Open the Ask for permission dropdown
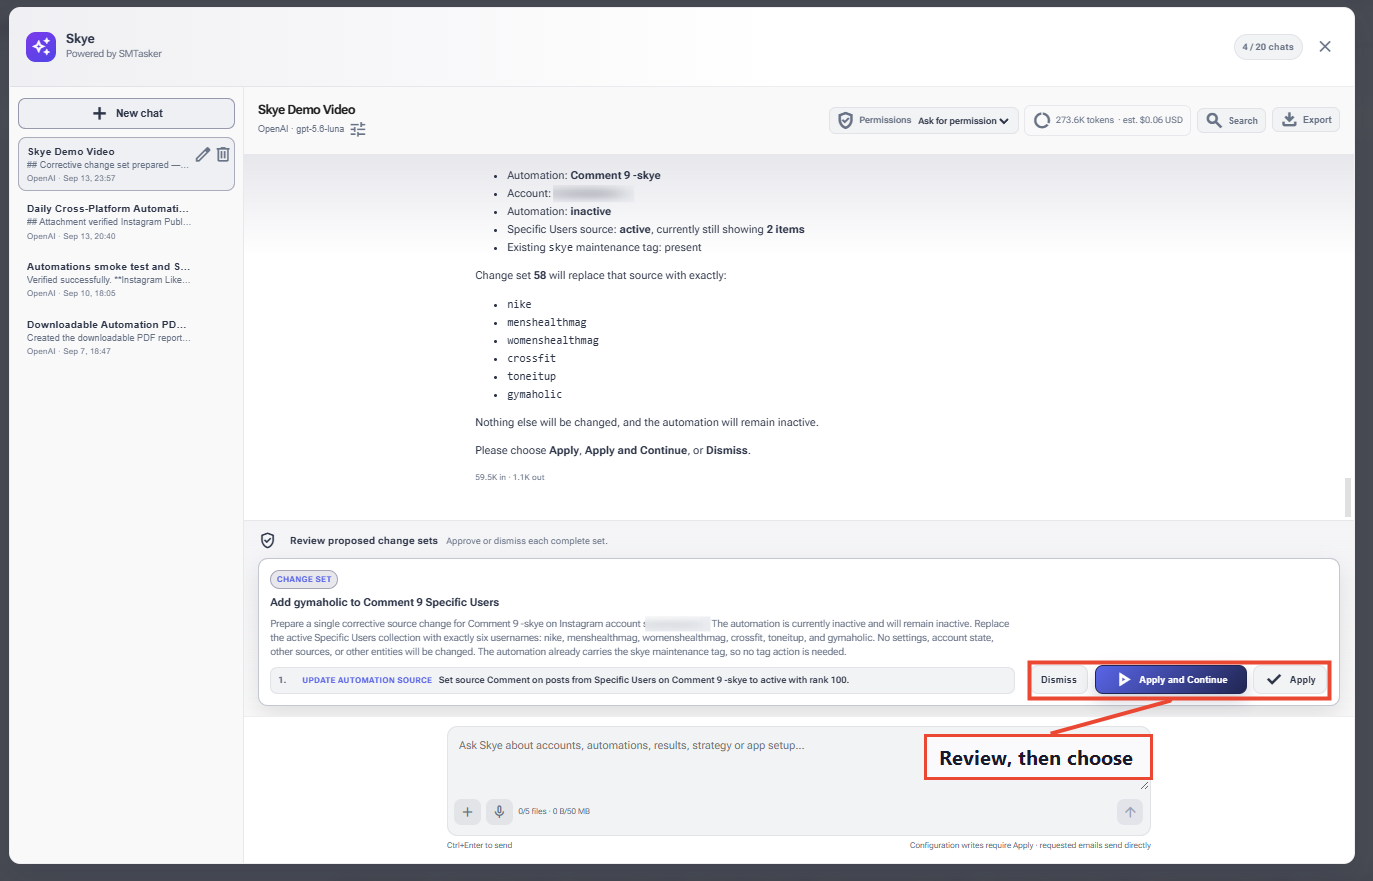 (963, 120)
